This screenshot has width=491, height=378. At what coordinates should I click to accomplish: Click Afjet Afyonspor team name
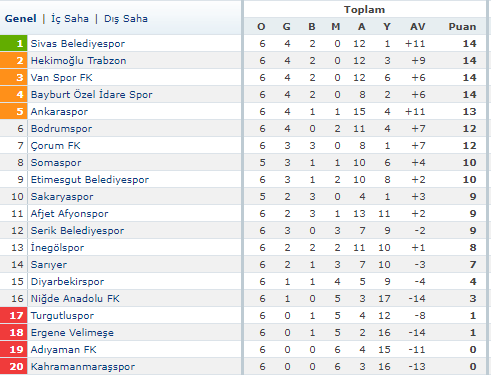pos(69,214)
